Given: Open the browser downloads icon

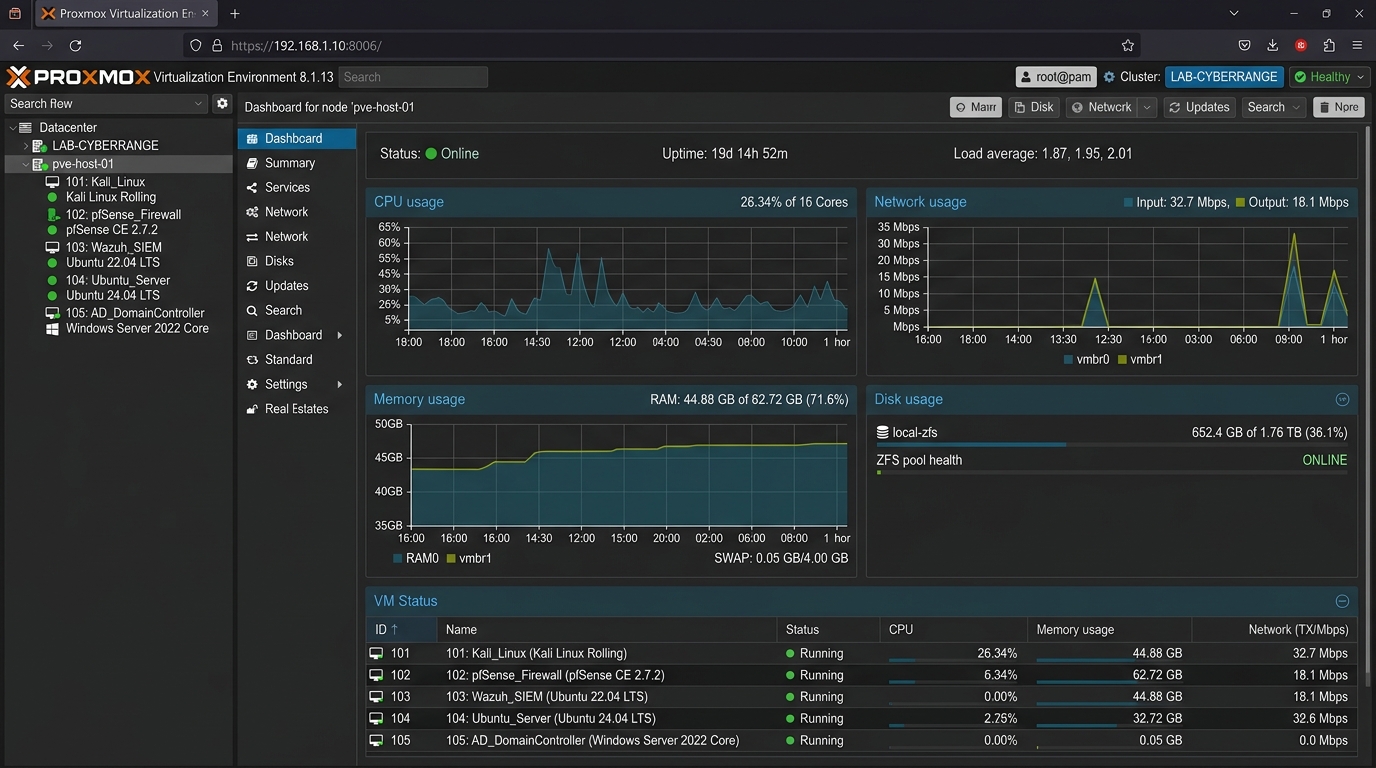Looking at the screenshot, I should coord(1272,45).
